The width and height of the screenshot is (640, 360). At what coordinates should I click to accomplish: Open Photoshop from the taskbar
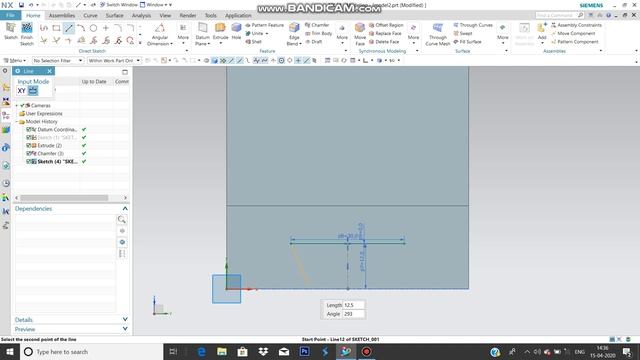(x=304, y=351)
